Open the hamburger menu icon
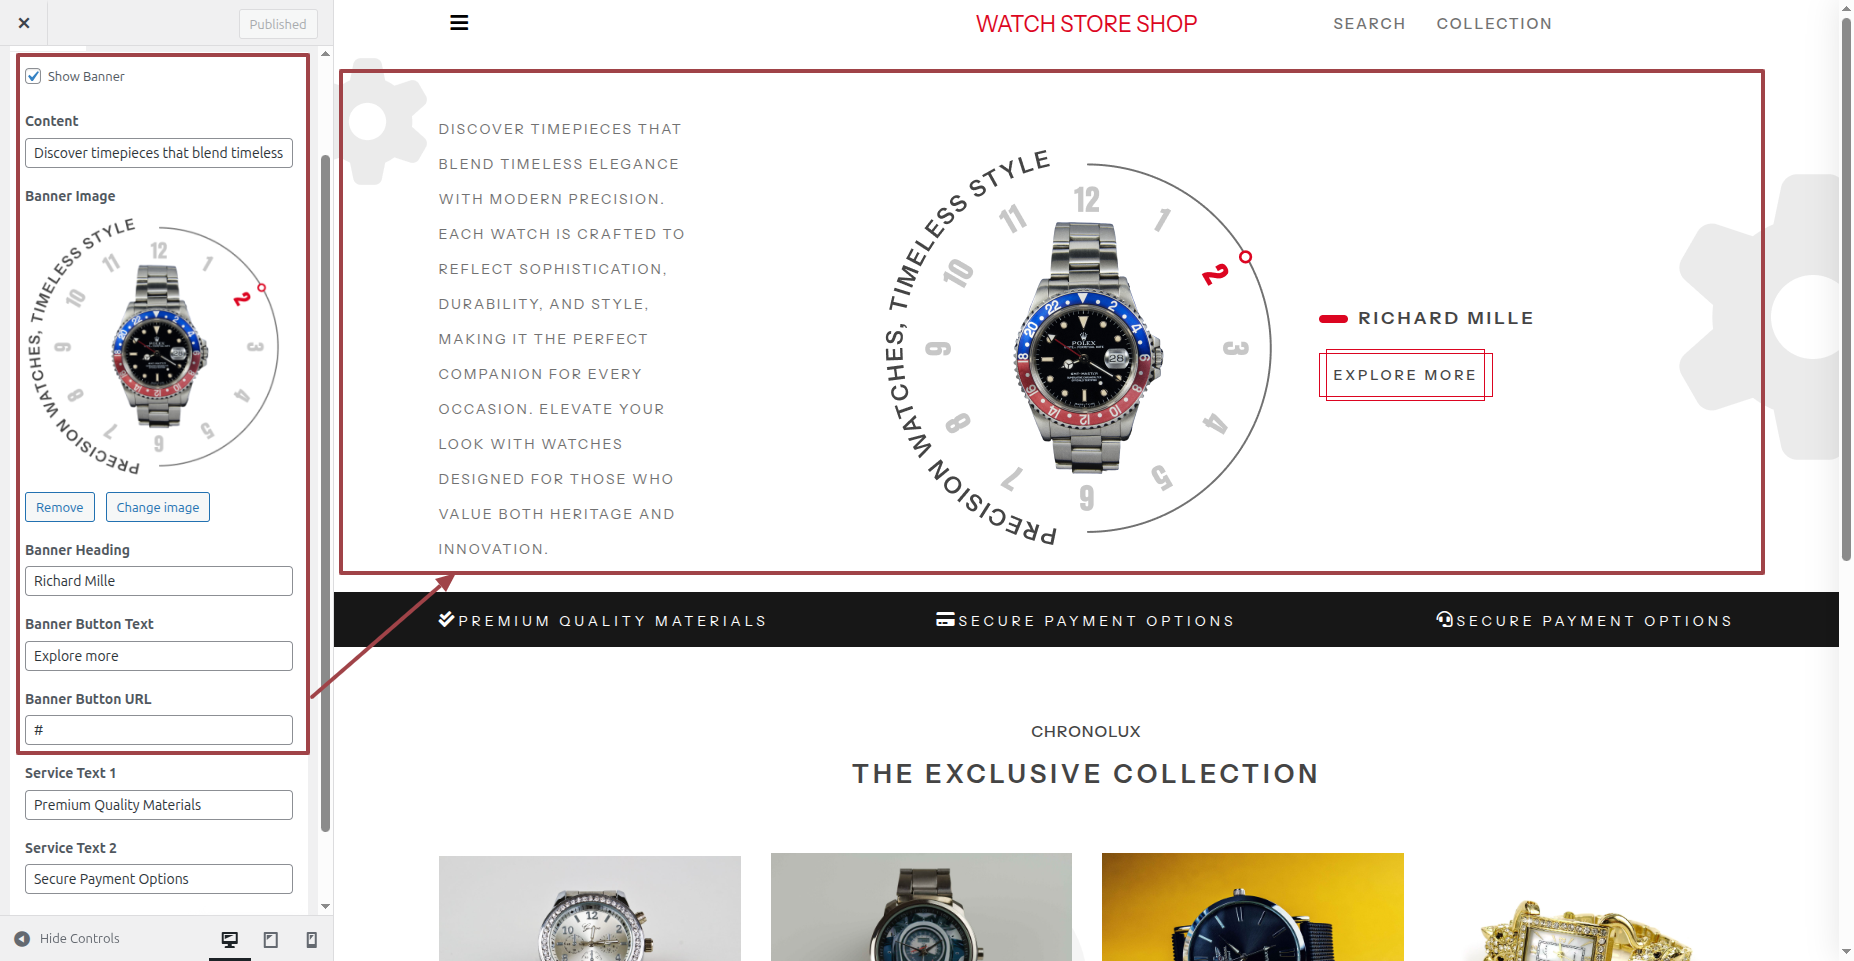Viewport: 1854px width, 961px height. pyautogui.click(x=459, y=23)
